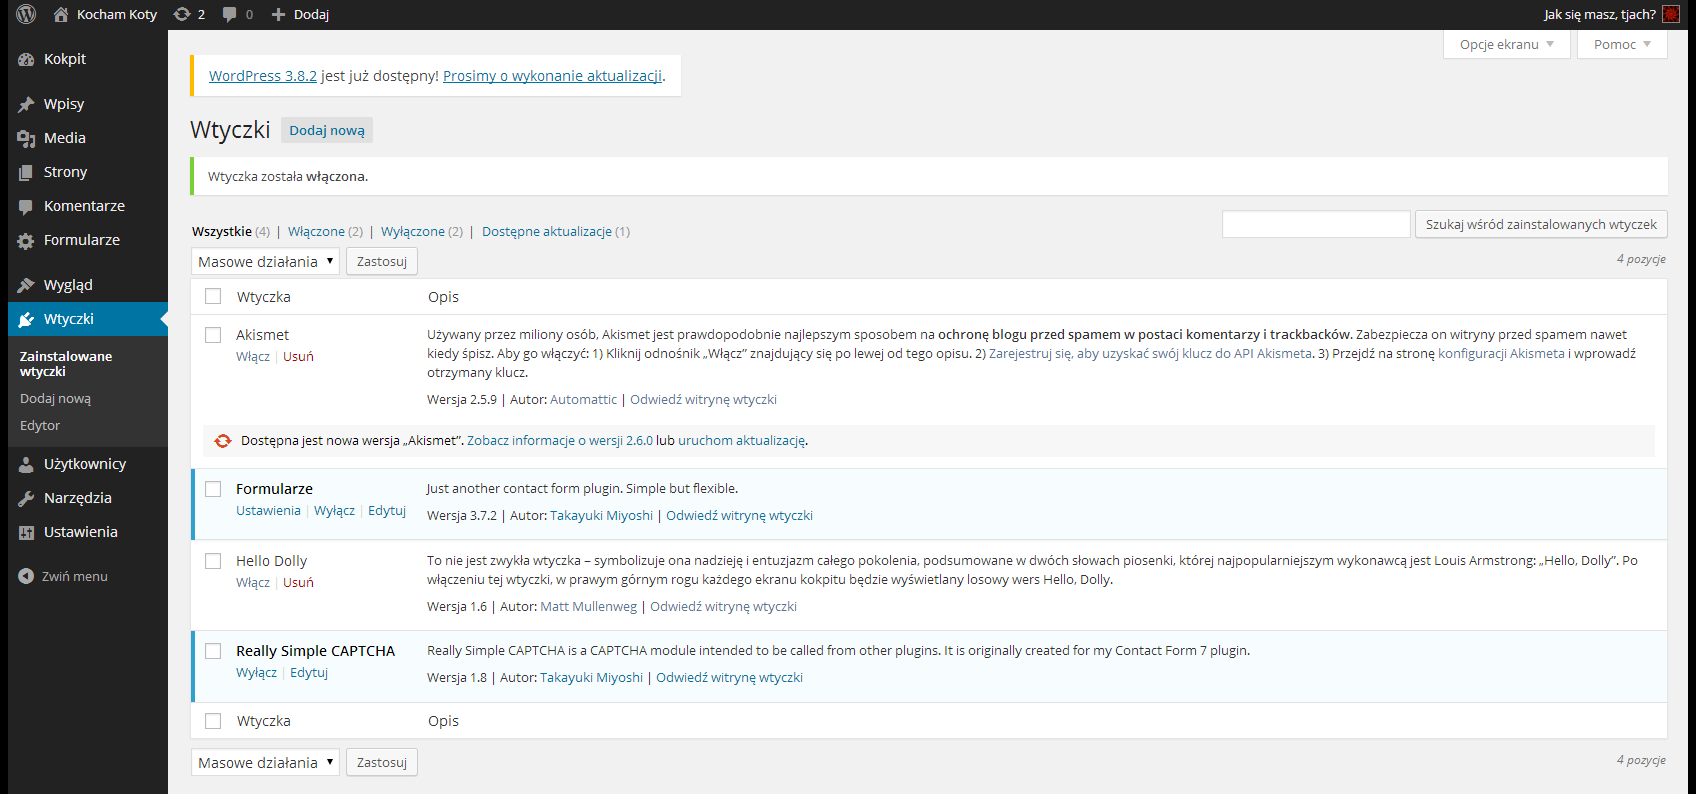
Task: Expand the Pomoc help panel
Action: tap(1622, 44)
